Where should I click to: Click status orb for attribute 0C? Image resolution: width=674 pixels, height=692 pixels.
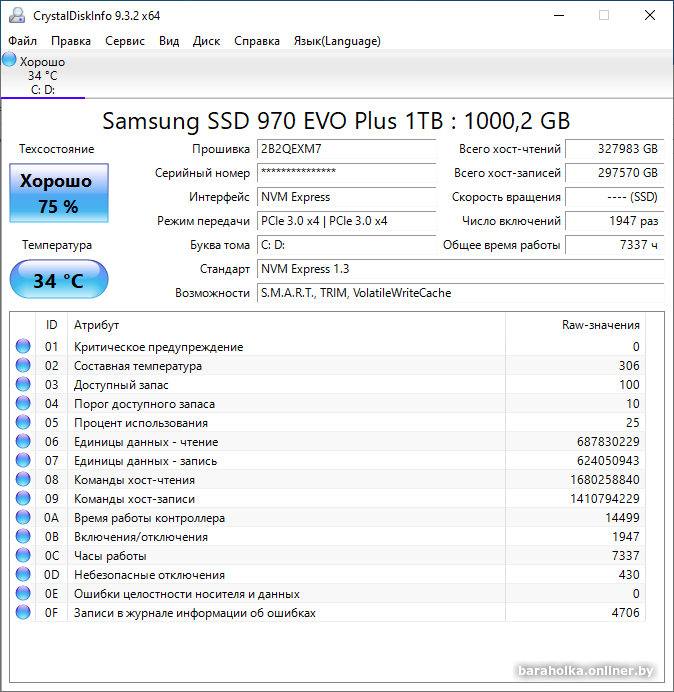pos(23,555)
